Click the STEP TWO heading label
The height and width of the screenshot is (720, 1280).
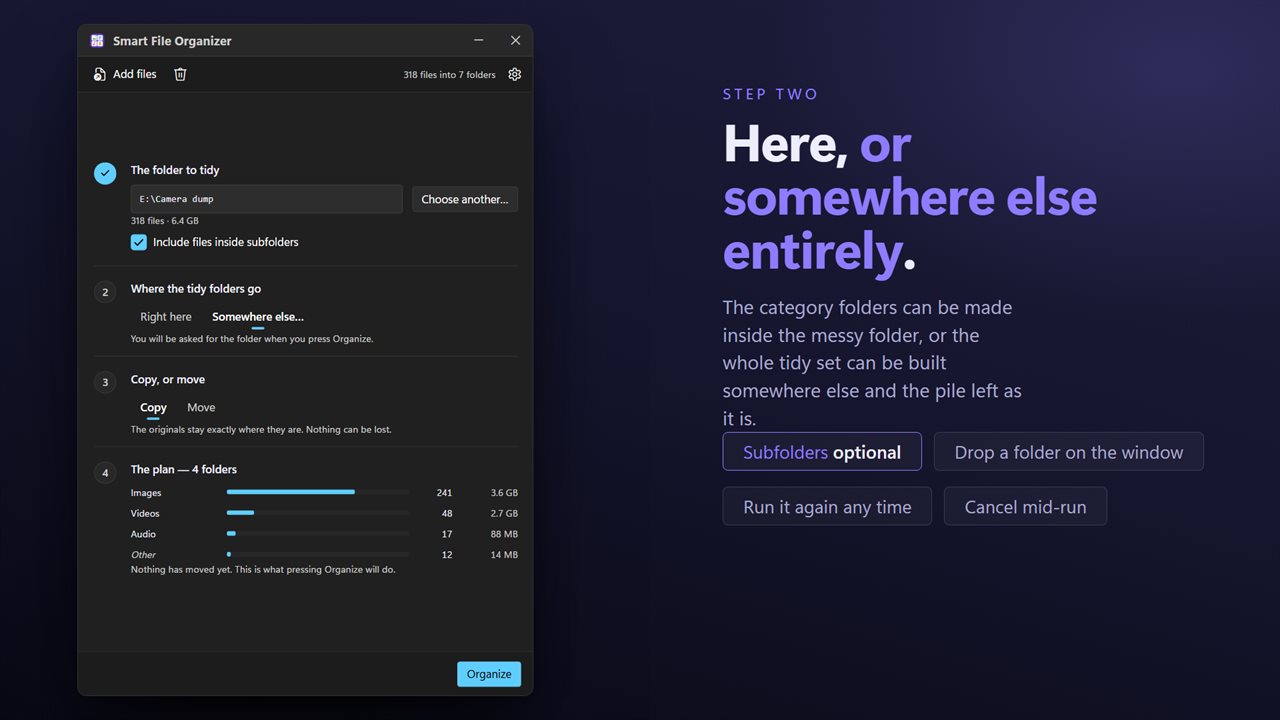(x=771, y=94)
